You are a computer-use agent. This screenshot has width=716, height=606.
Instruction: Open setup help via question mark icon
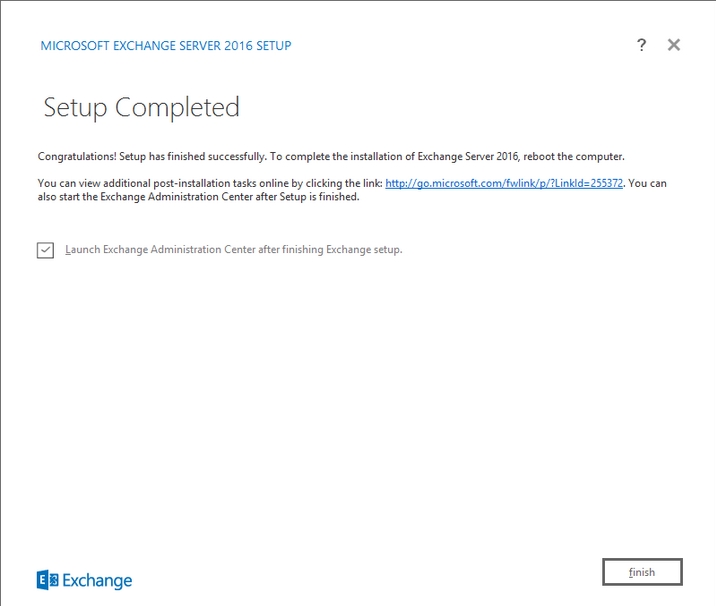[641, 45]
